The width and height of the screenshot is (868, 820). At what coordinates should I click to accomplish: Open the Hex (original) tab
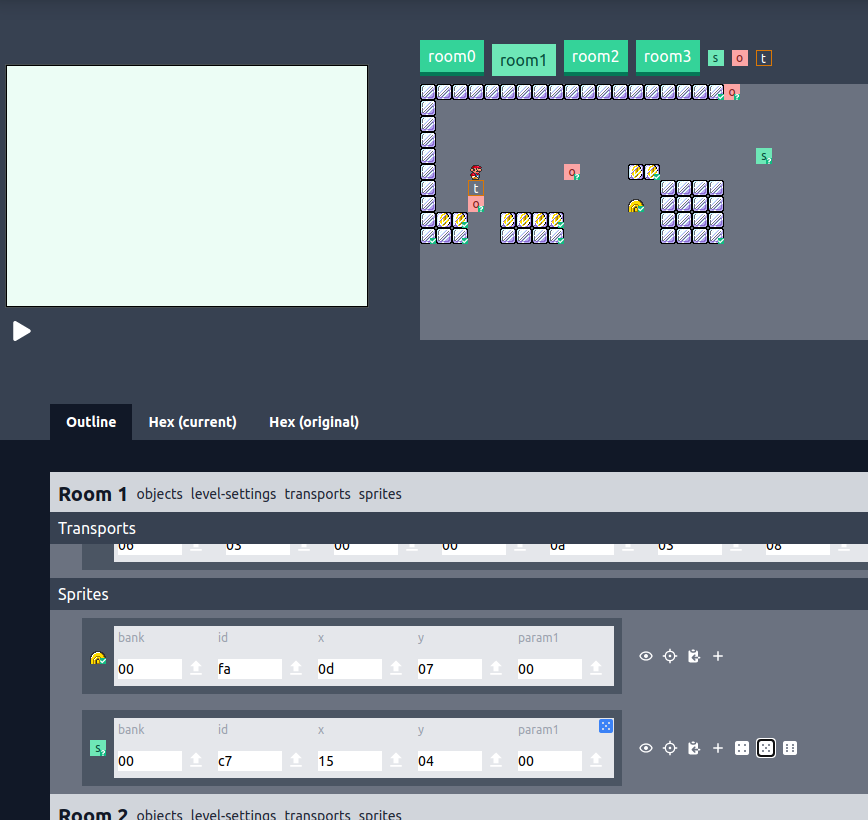(x=314, y=422)
